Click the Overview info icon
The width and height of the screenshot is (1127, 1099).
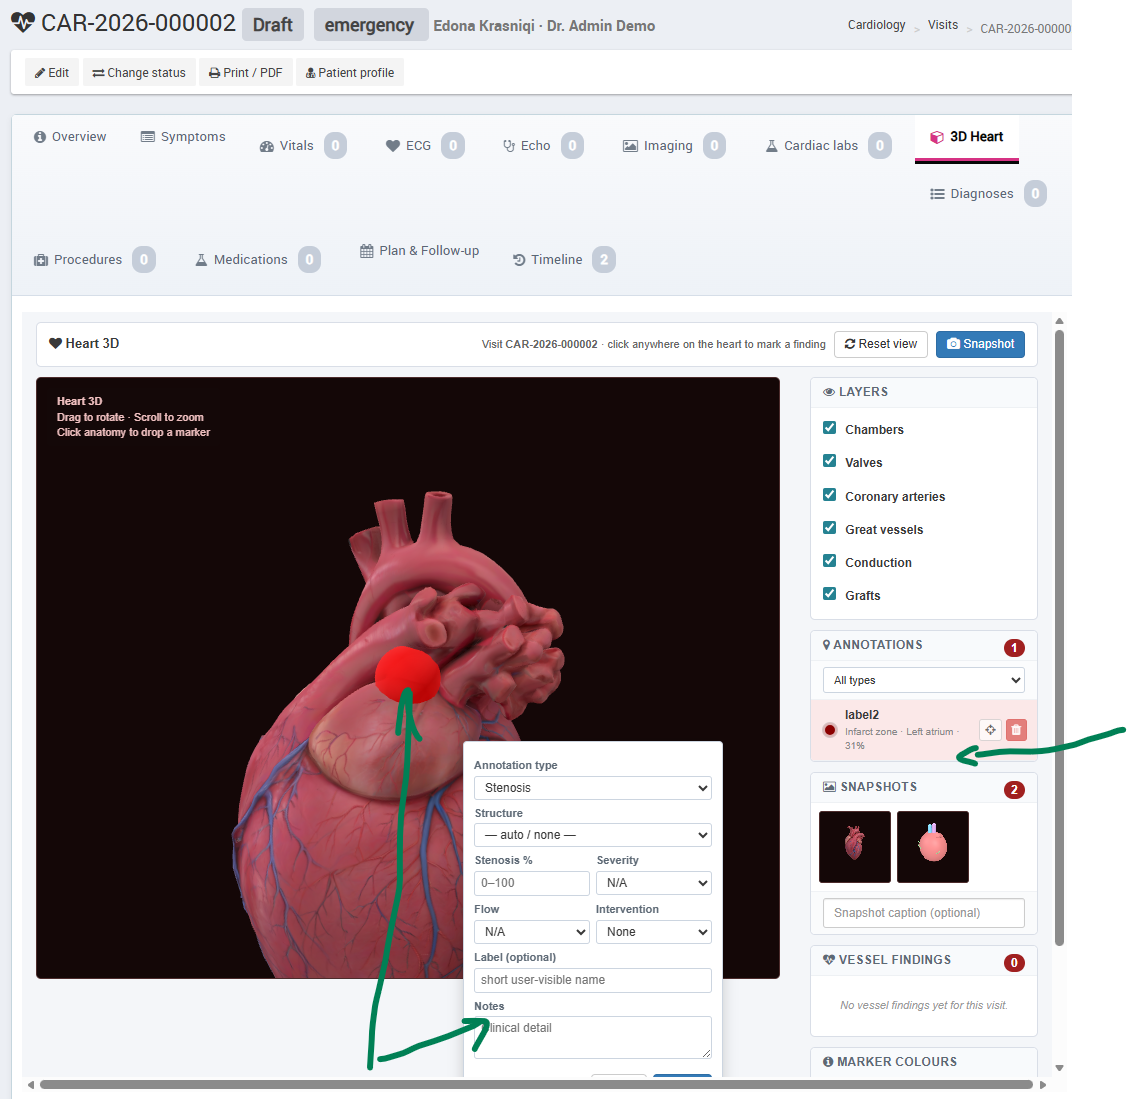(x=40, y=137)
